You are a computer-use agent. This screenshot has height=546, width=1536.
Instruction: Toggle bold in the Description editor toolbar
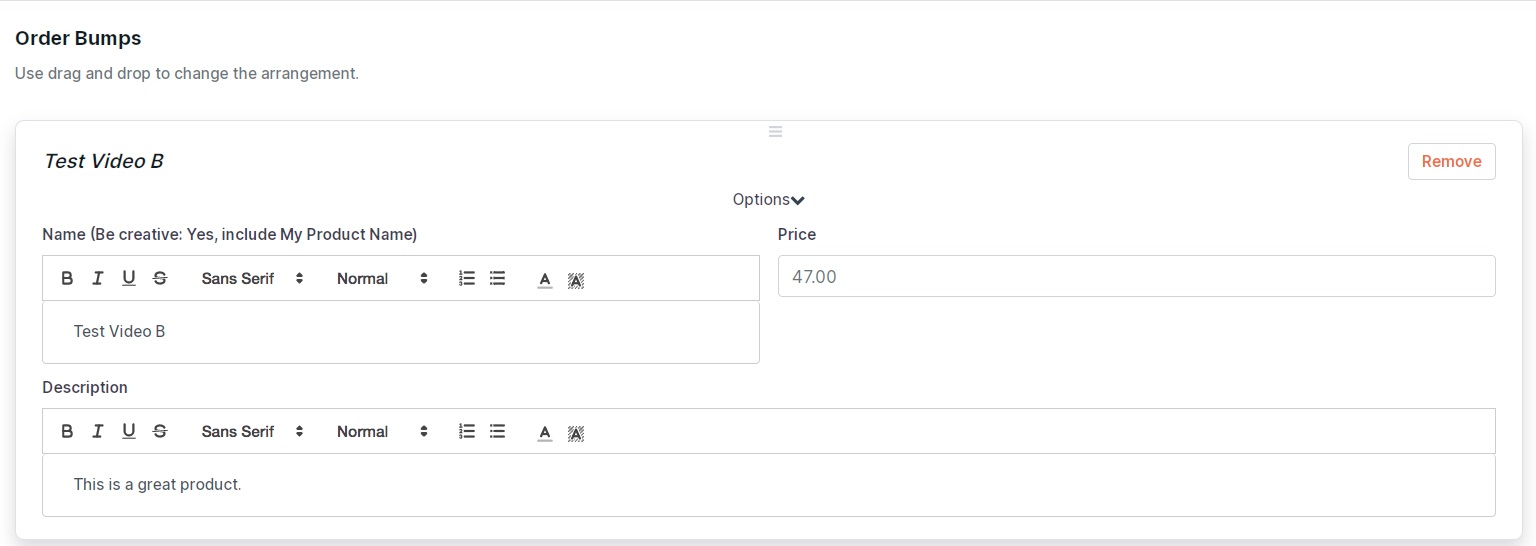click(67, 431)
